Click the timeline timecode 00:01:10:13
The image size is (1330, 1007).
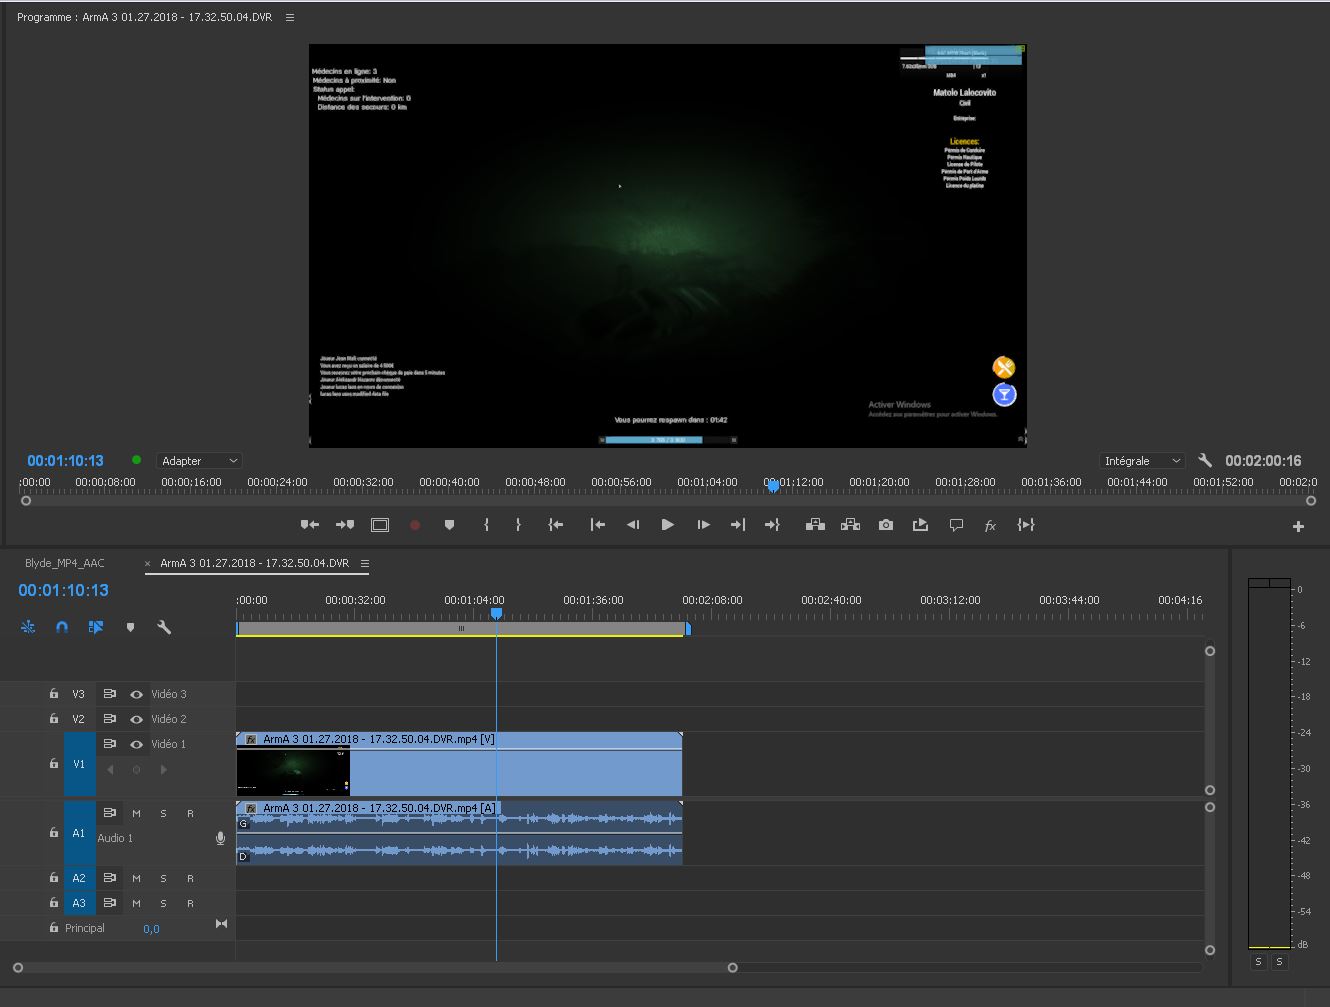coord(63,590)
